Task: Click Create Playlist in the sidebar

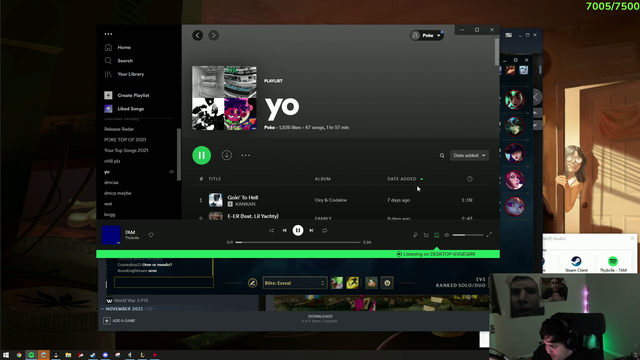Action: pyautogui.click(x=127, y=95)
